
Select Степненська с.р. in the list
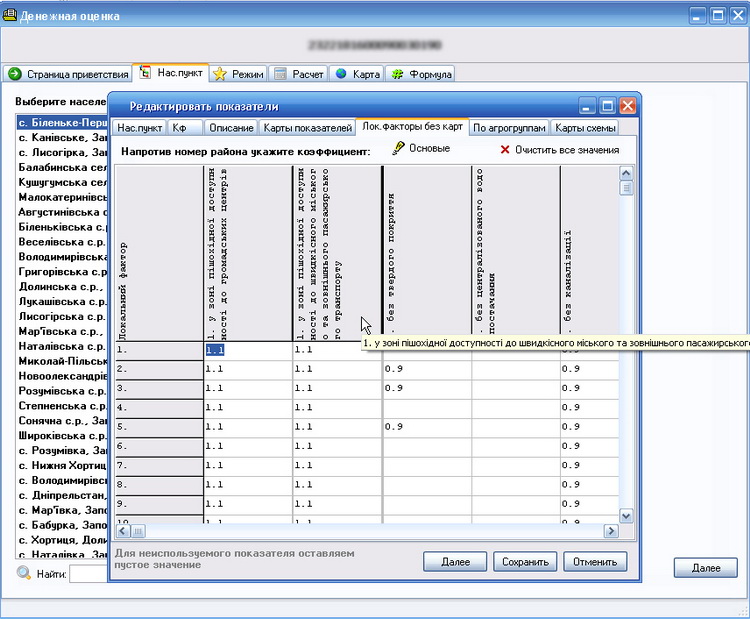point(62,406)
